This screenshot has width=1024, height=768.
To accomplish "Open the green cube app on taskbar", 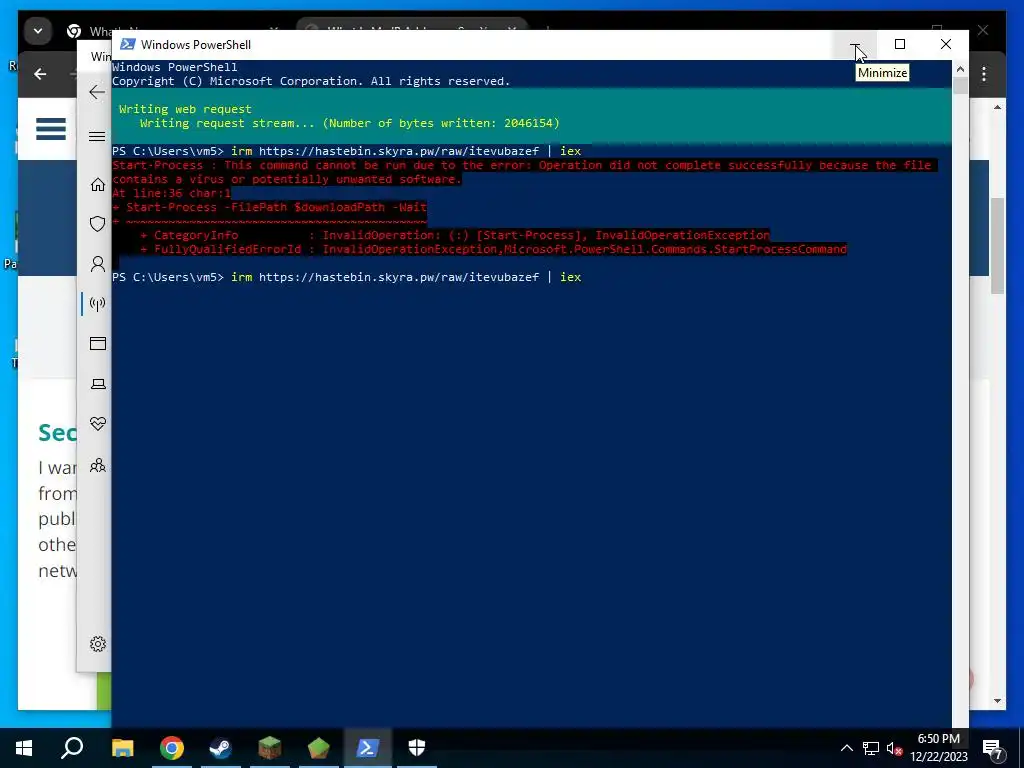I will point(318,748).
